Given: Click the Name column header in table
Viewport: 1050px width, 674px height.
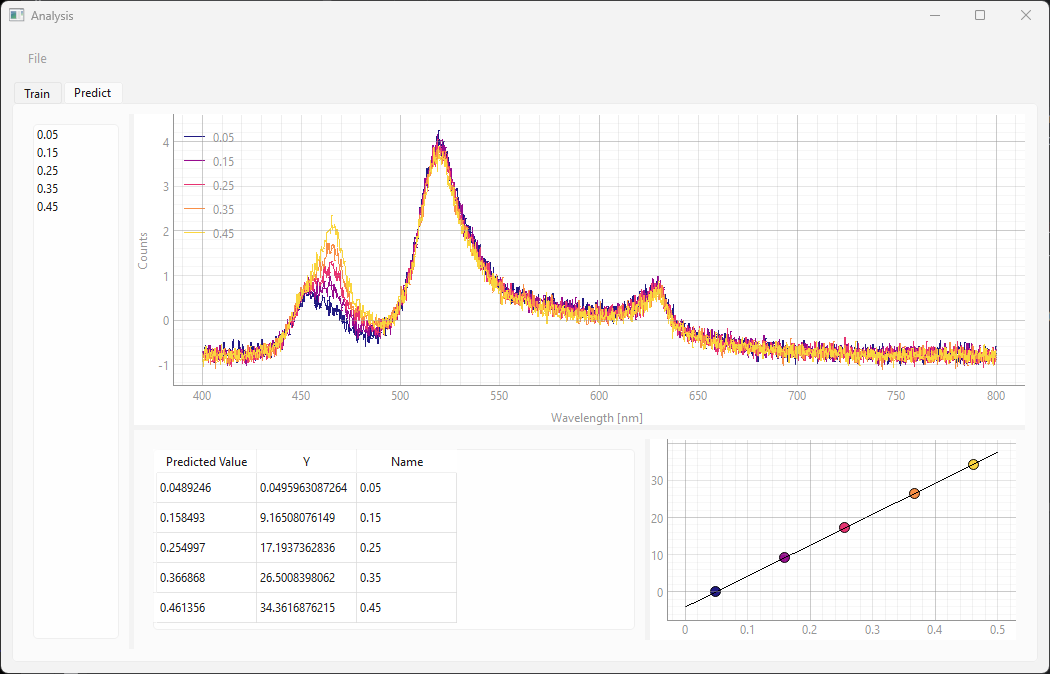Looking at the screenshot, I should coord(406,462).
